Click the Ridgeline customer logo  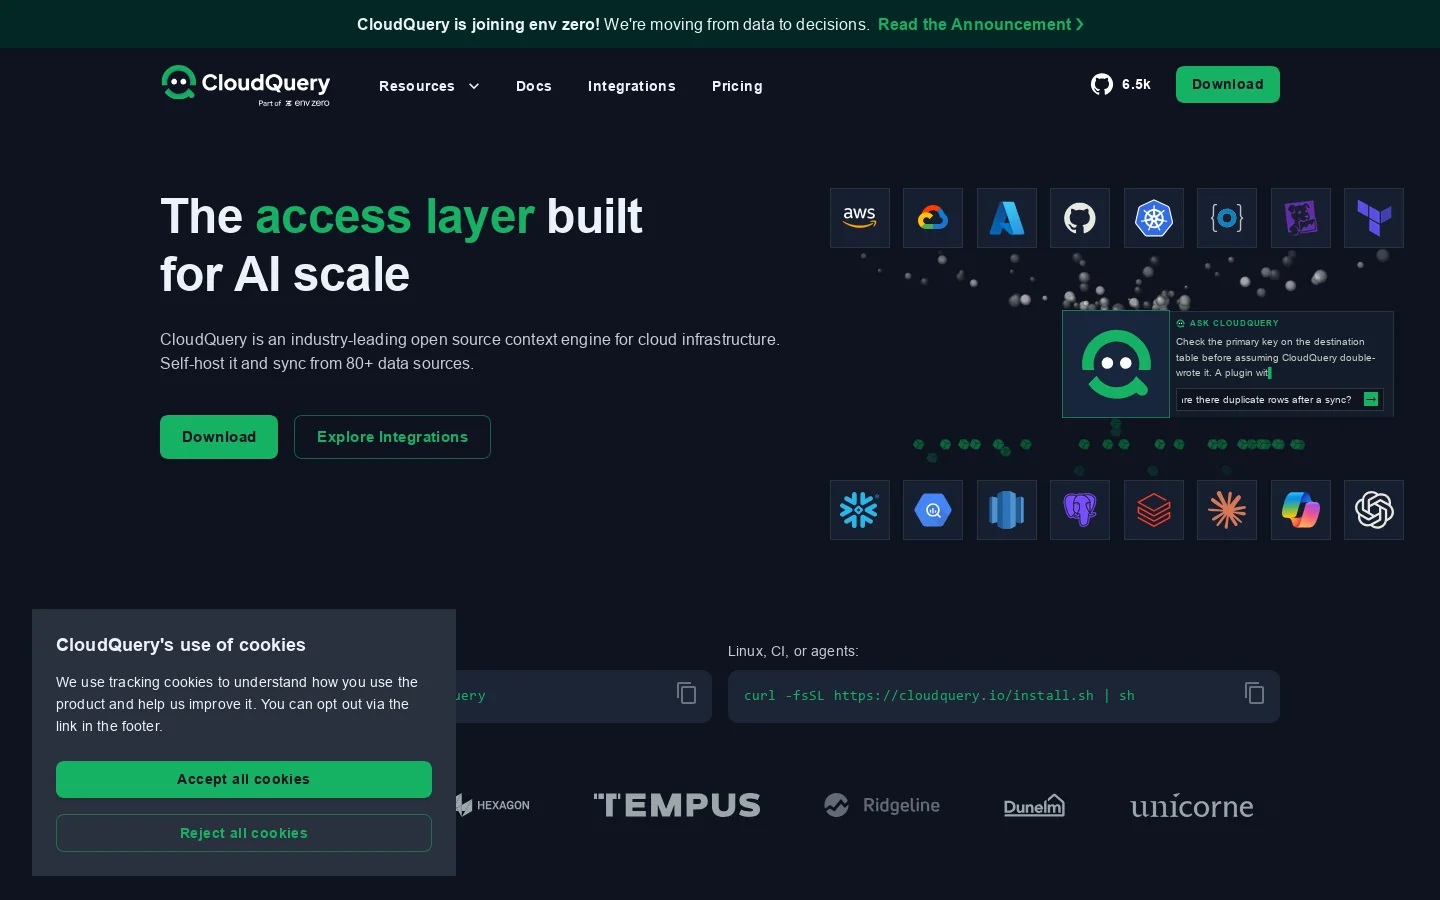point(882,805)
